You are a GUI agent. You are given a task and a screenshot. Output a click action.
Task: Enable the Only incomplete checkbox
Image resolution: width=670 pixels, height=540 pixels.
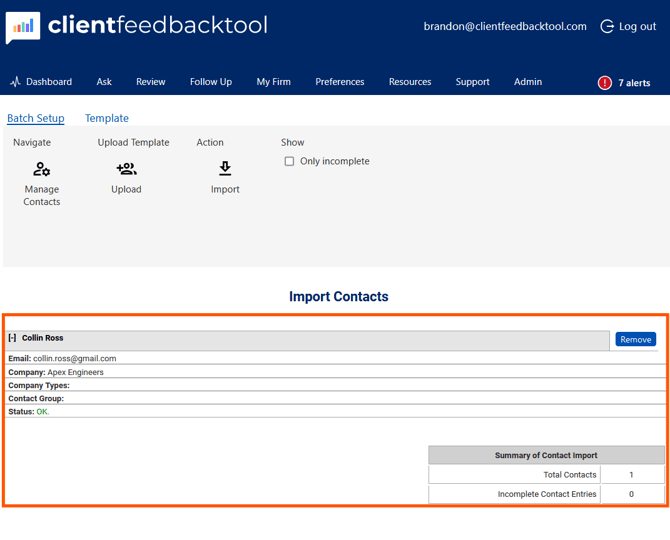click(x=289, y=161)
